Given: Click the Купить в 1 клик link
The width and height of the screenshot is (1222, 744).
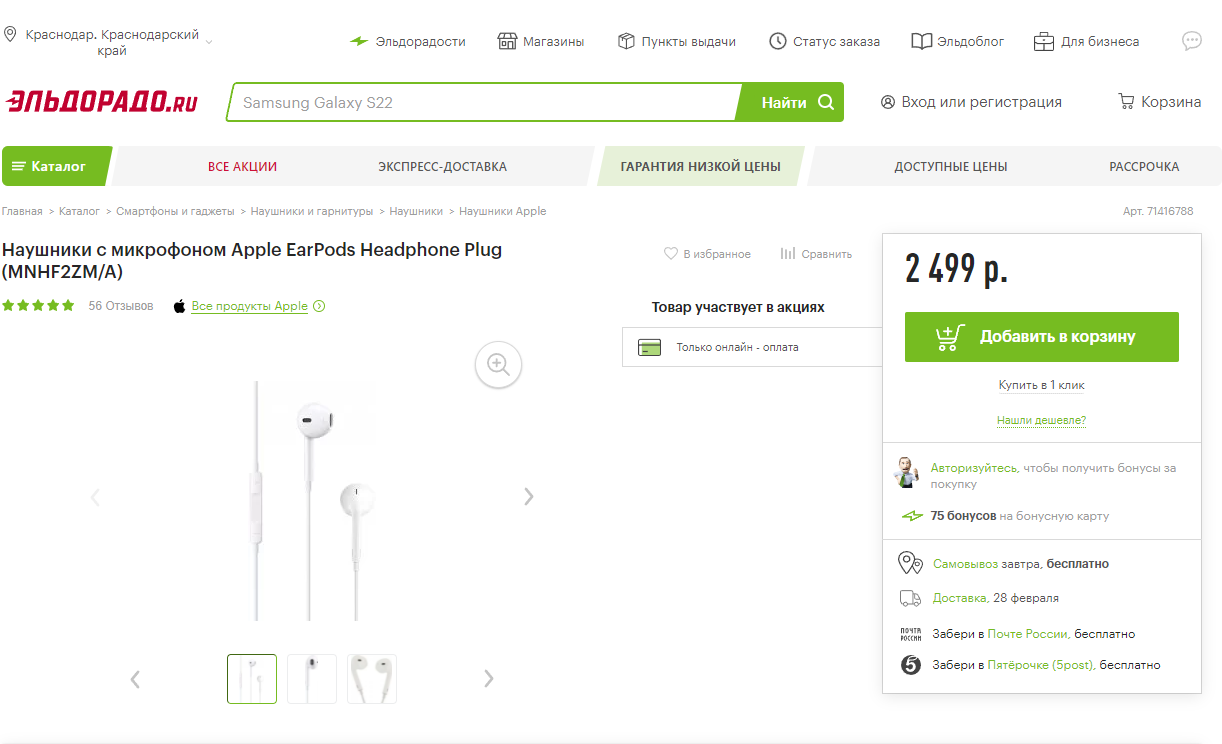Looking at the screenshot, I should click(x=1041, y=385).
